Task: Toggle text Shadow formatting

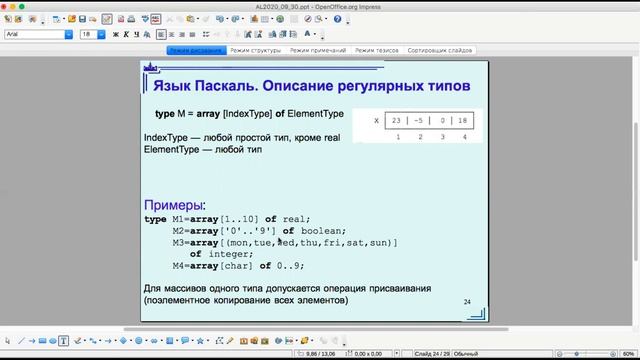Action: (x=147, y=35)
